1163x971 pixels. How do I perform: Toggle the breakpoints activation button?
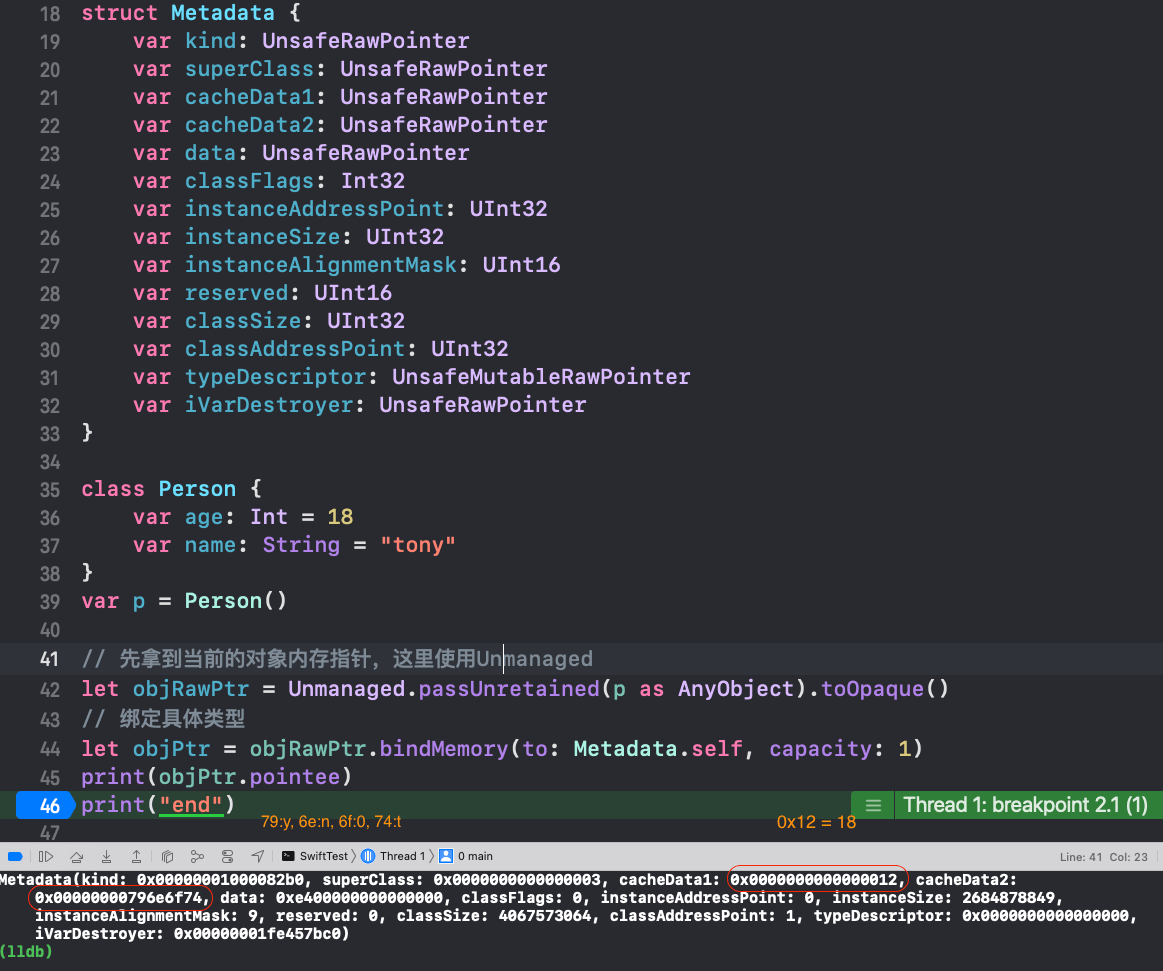click(15, 856)
